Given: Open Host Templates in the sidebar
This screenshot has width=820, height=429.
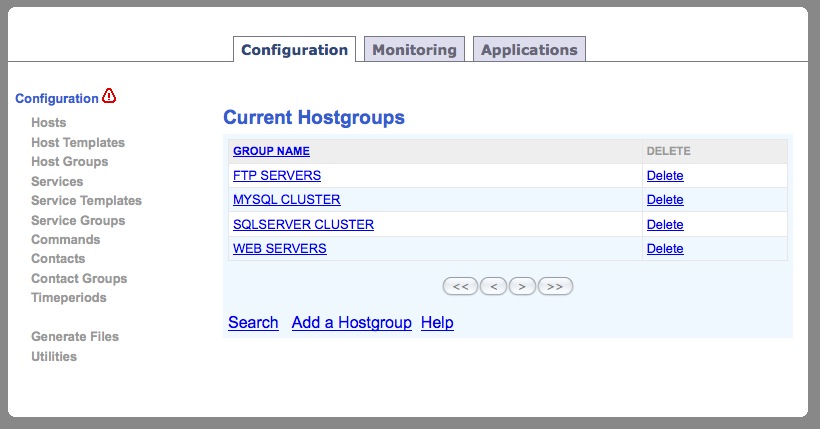Looking at the screenshot, I should pos(78,142).
